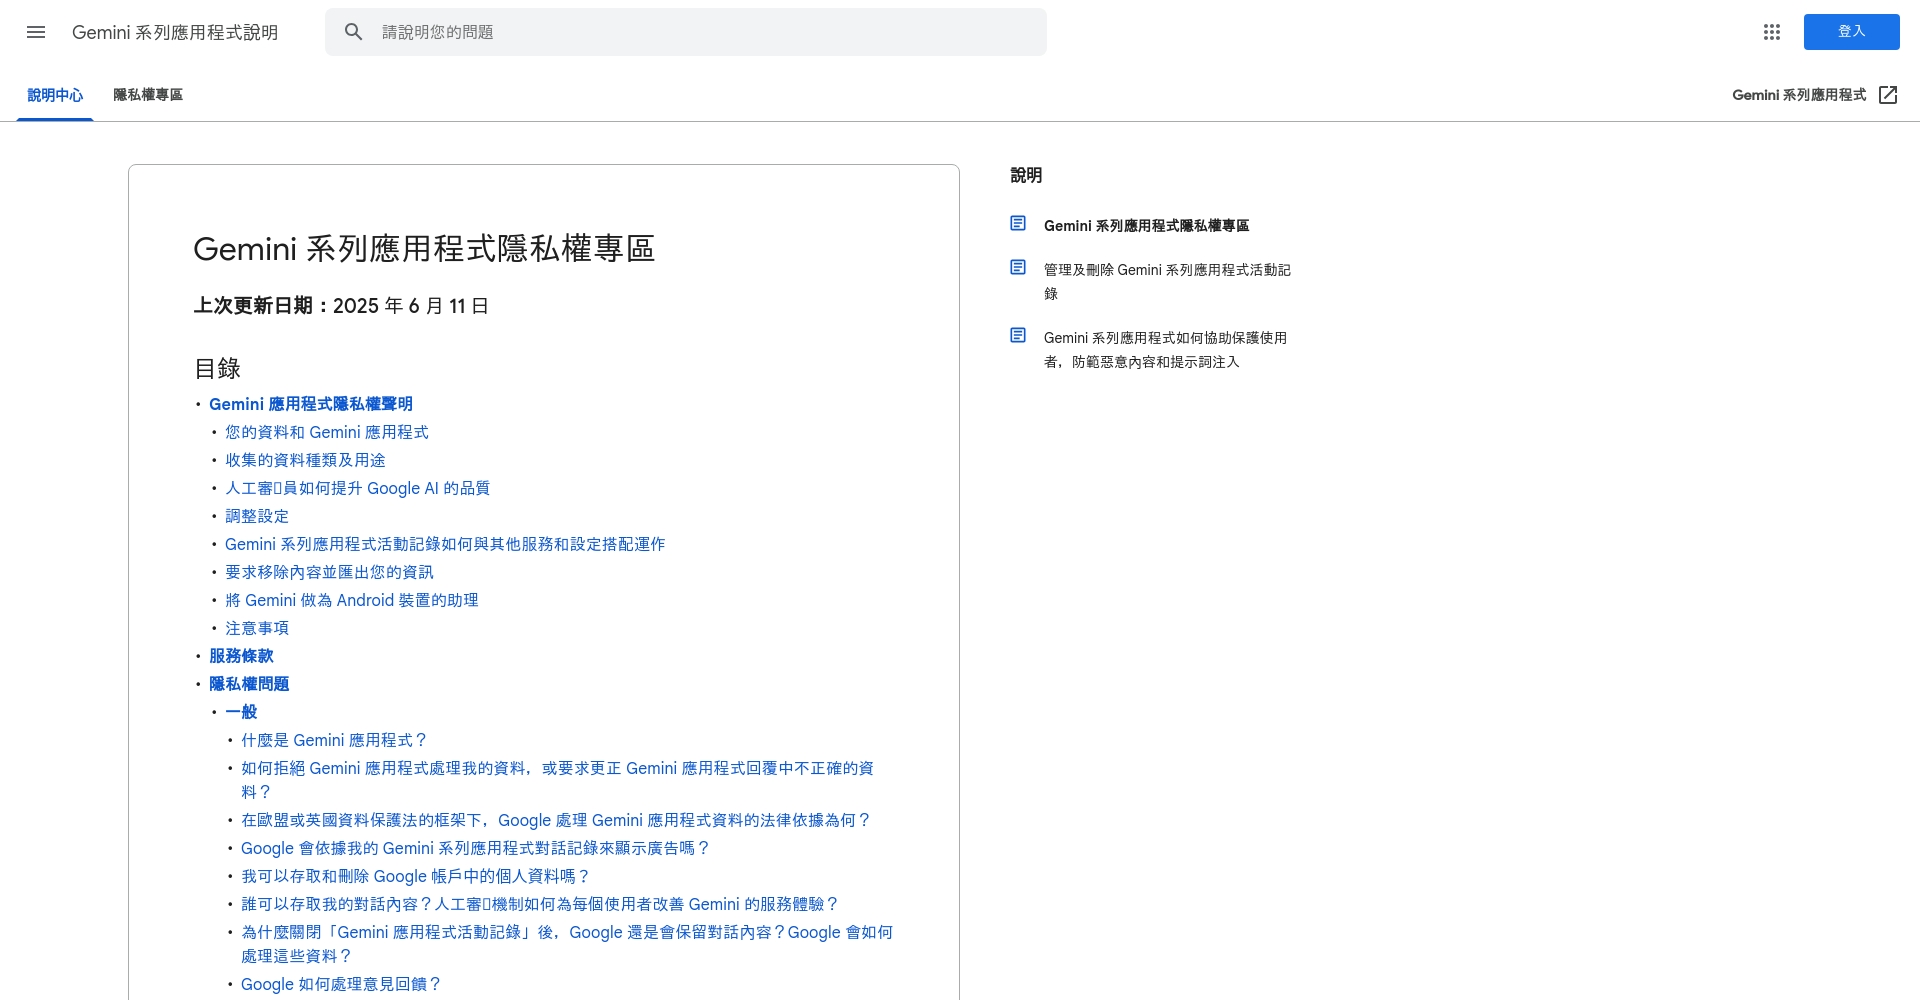Open question about 對話記錄來顯示廣告
1920x1000 pixels.
tap(476, 848)
